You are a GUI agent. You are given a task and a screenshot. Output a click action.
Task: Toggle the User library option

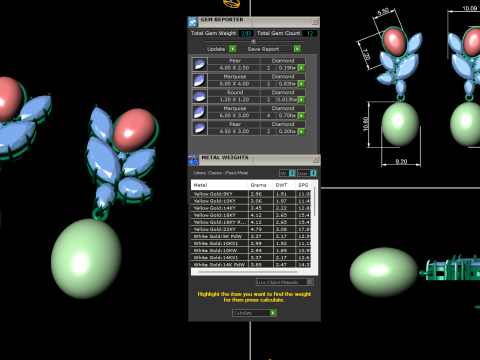313,173
